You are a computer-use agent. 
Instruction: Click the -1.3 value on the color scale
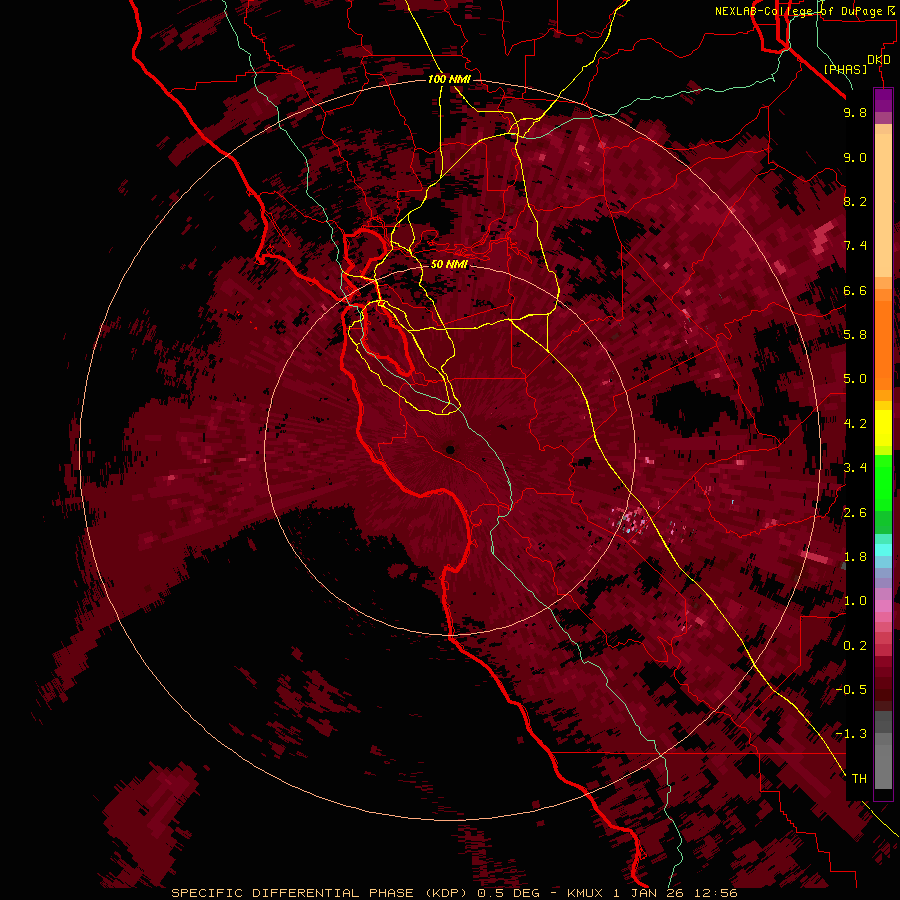pos(851,734)
